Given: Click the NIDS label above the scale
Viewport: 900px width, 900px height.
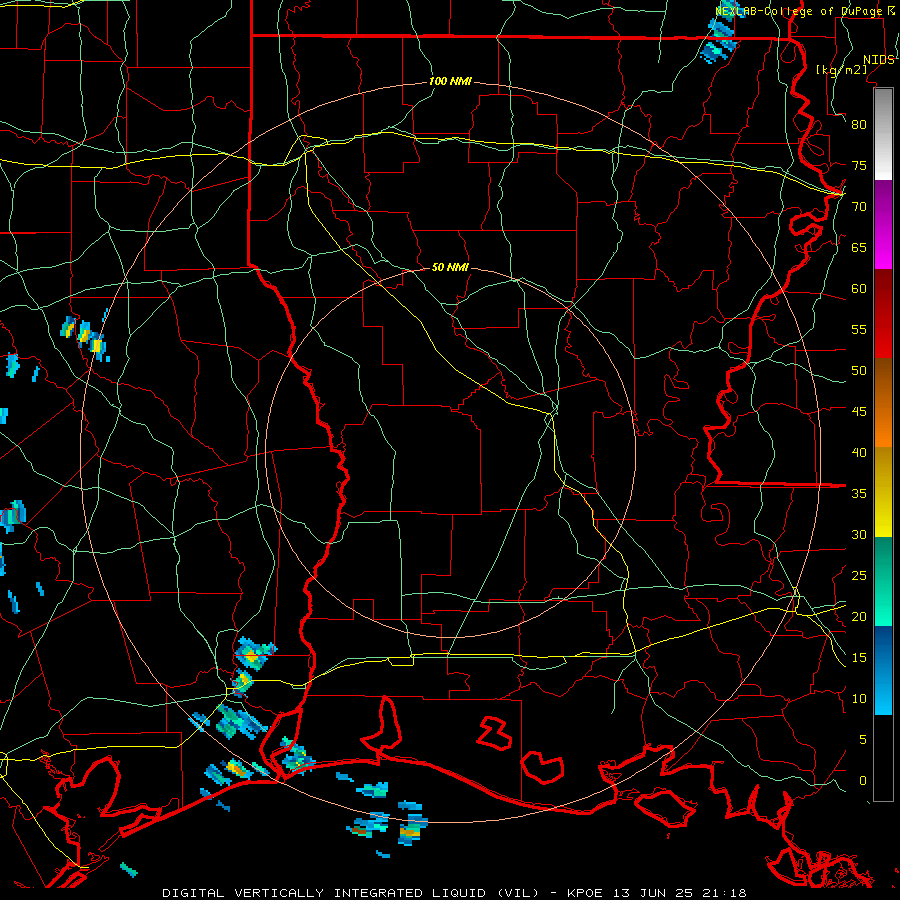Looking at the screenshot, I should [878, 60].
